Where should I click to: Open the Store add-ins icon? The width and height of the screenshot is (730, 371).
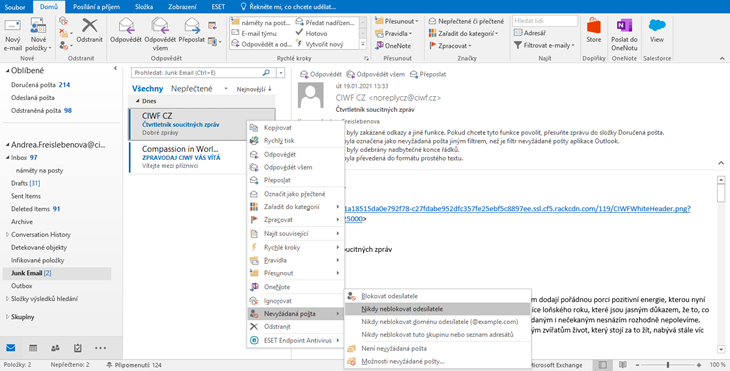click(594, 31)
